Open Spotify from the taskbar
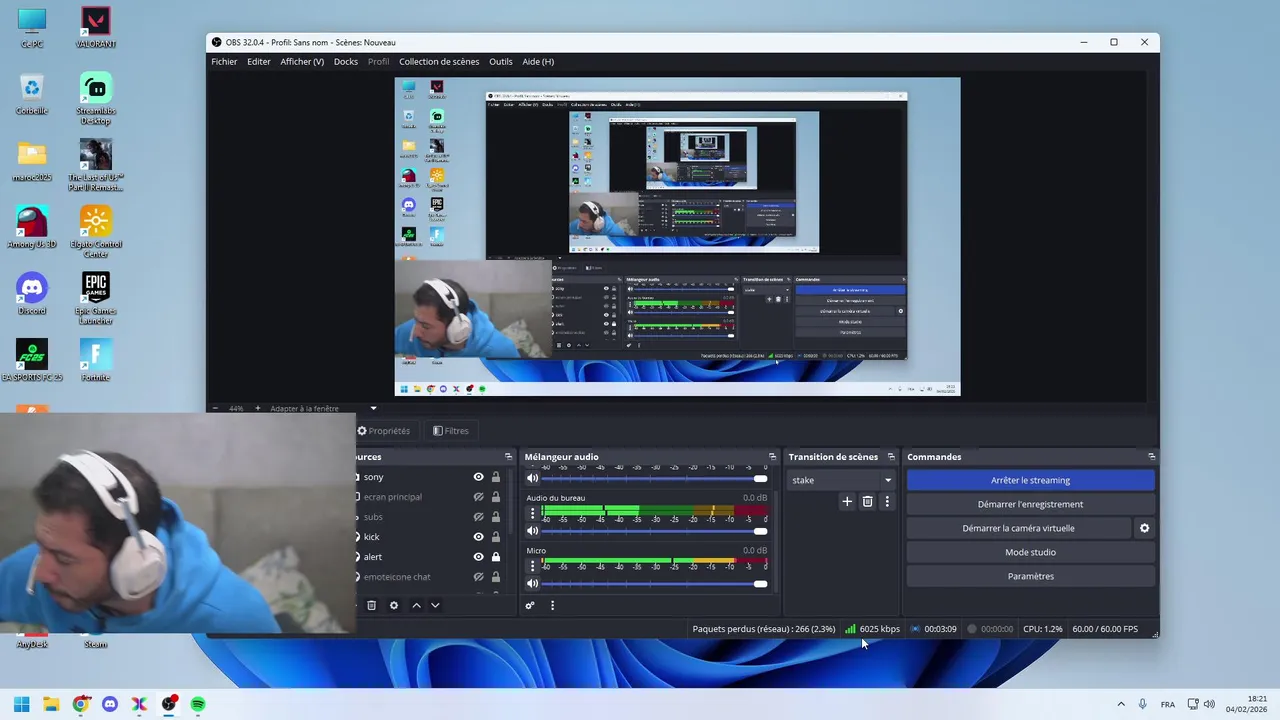Viewport: 1280px width, 720px height. pos(198,704)
